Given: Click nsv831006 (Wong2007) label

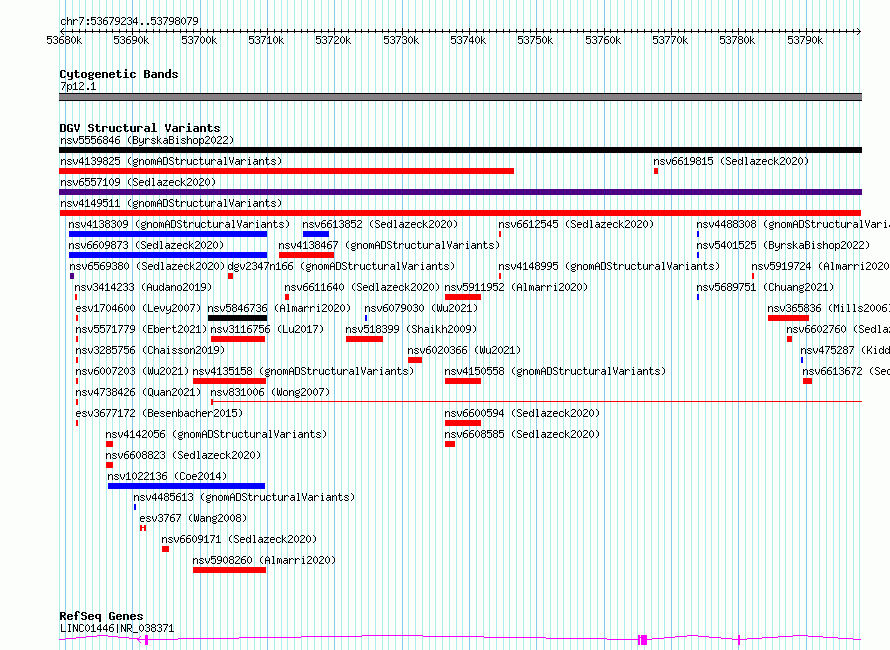Looking at the screenshot, I should click(x=270, y=392).
